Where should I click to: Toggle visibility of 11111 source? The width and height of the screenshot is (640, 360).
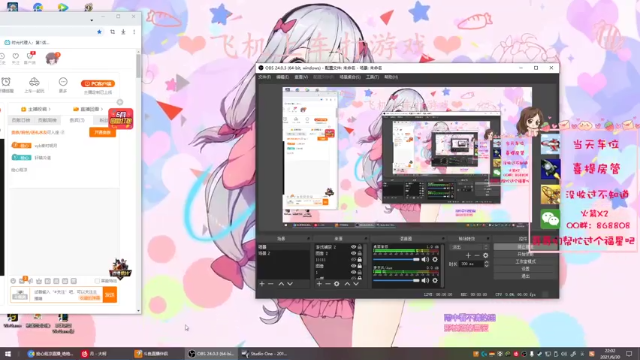click(x=353, y=260)
